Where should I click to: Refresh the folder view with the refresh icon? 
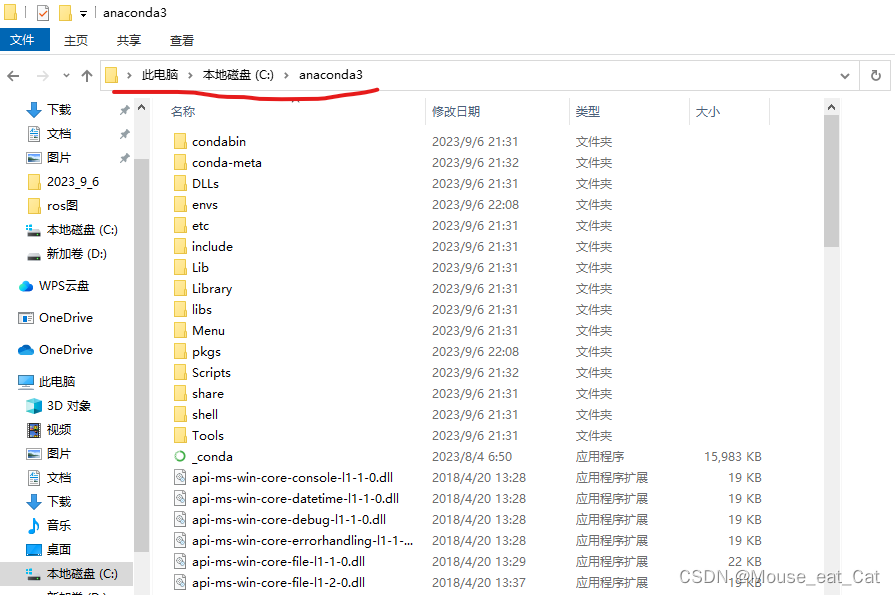[x=876, y=75]
